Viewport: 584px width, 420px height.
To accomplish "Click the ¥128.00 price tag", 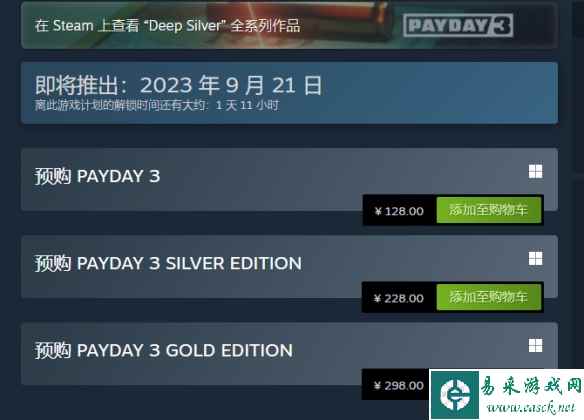I will click(399, 211).
